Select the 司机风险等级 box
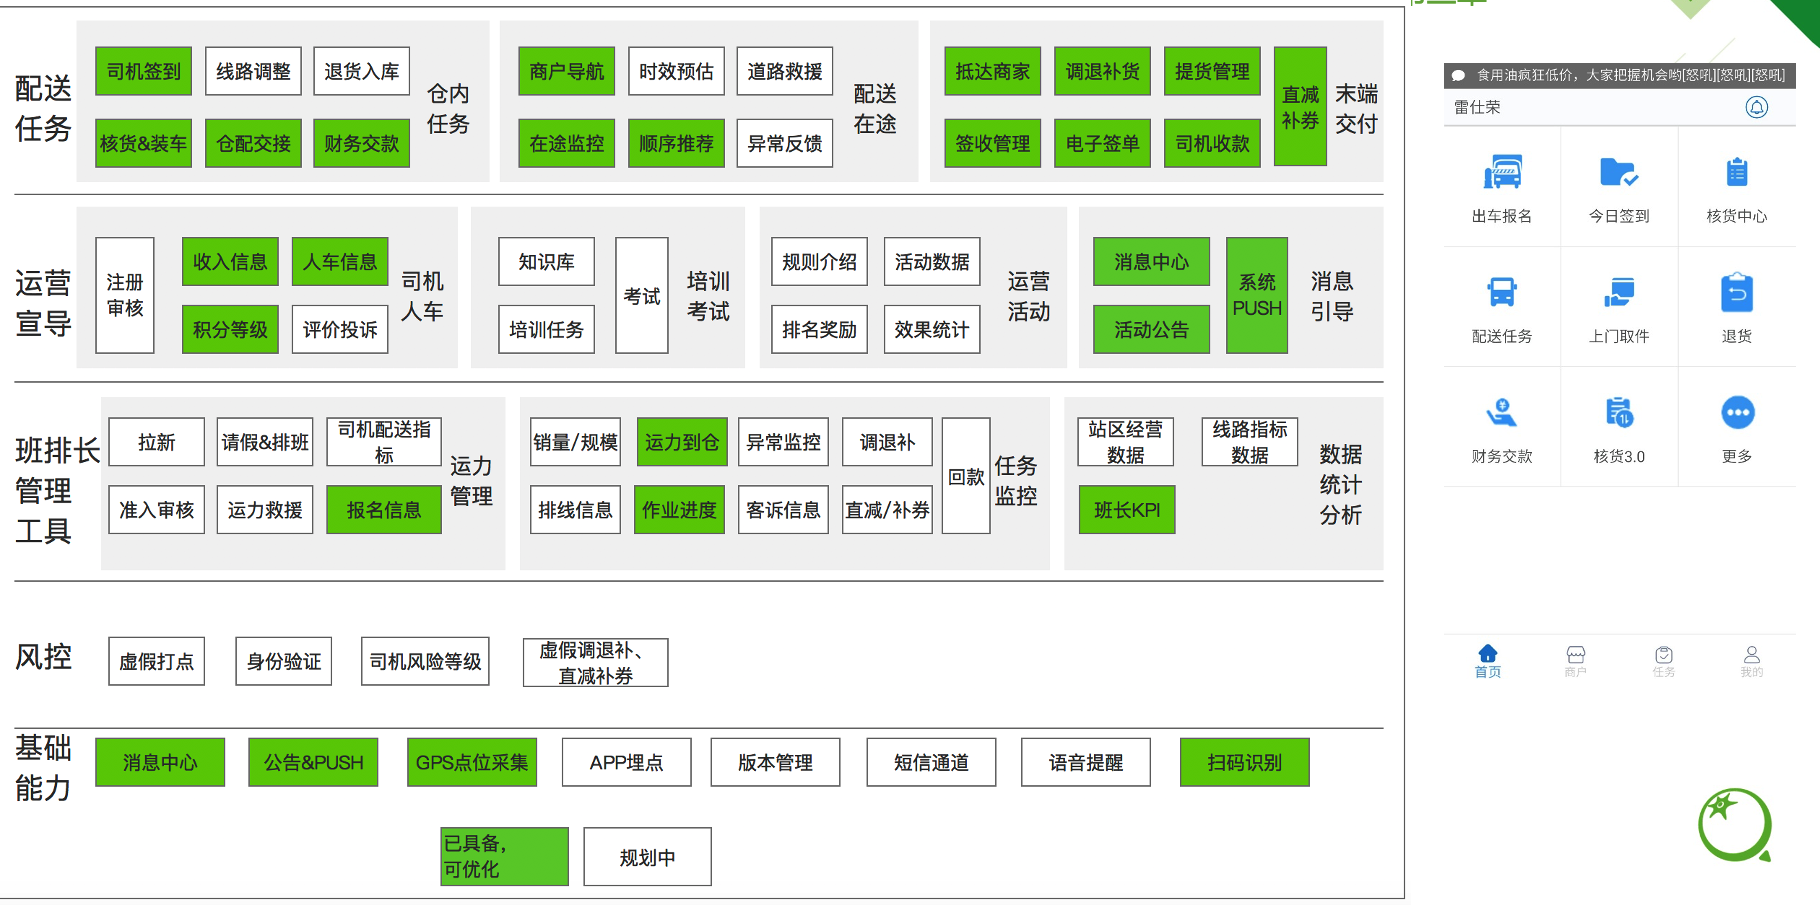 coord(426,661)
